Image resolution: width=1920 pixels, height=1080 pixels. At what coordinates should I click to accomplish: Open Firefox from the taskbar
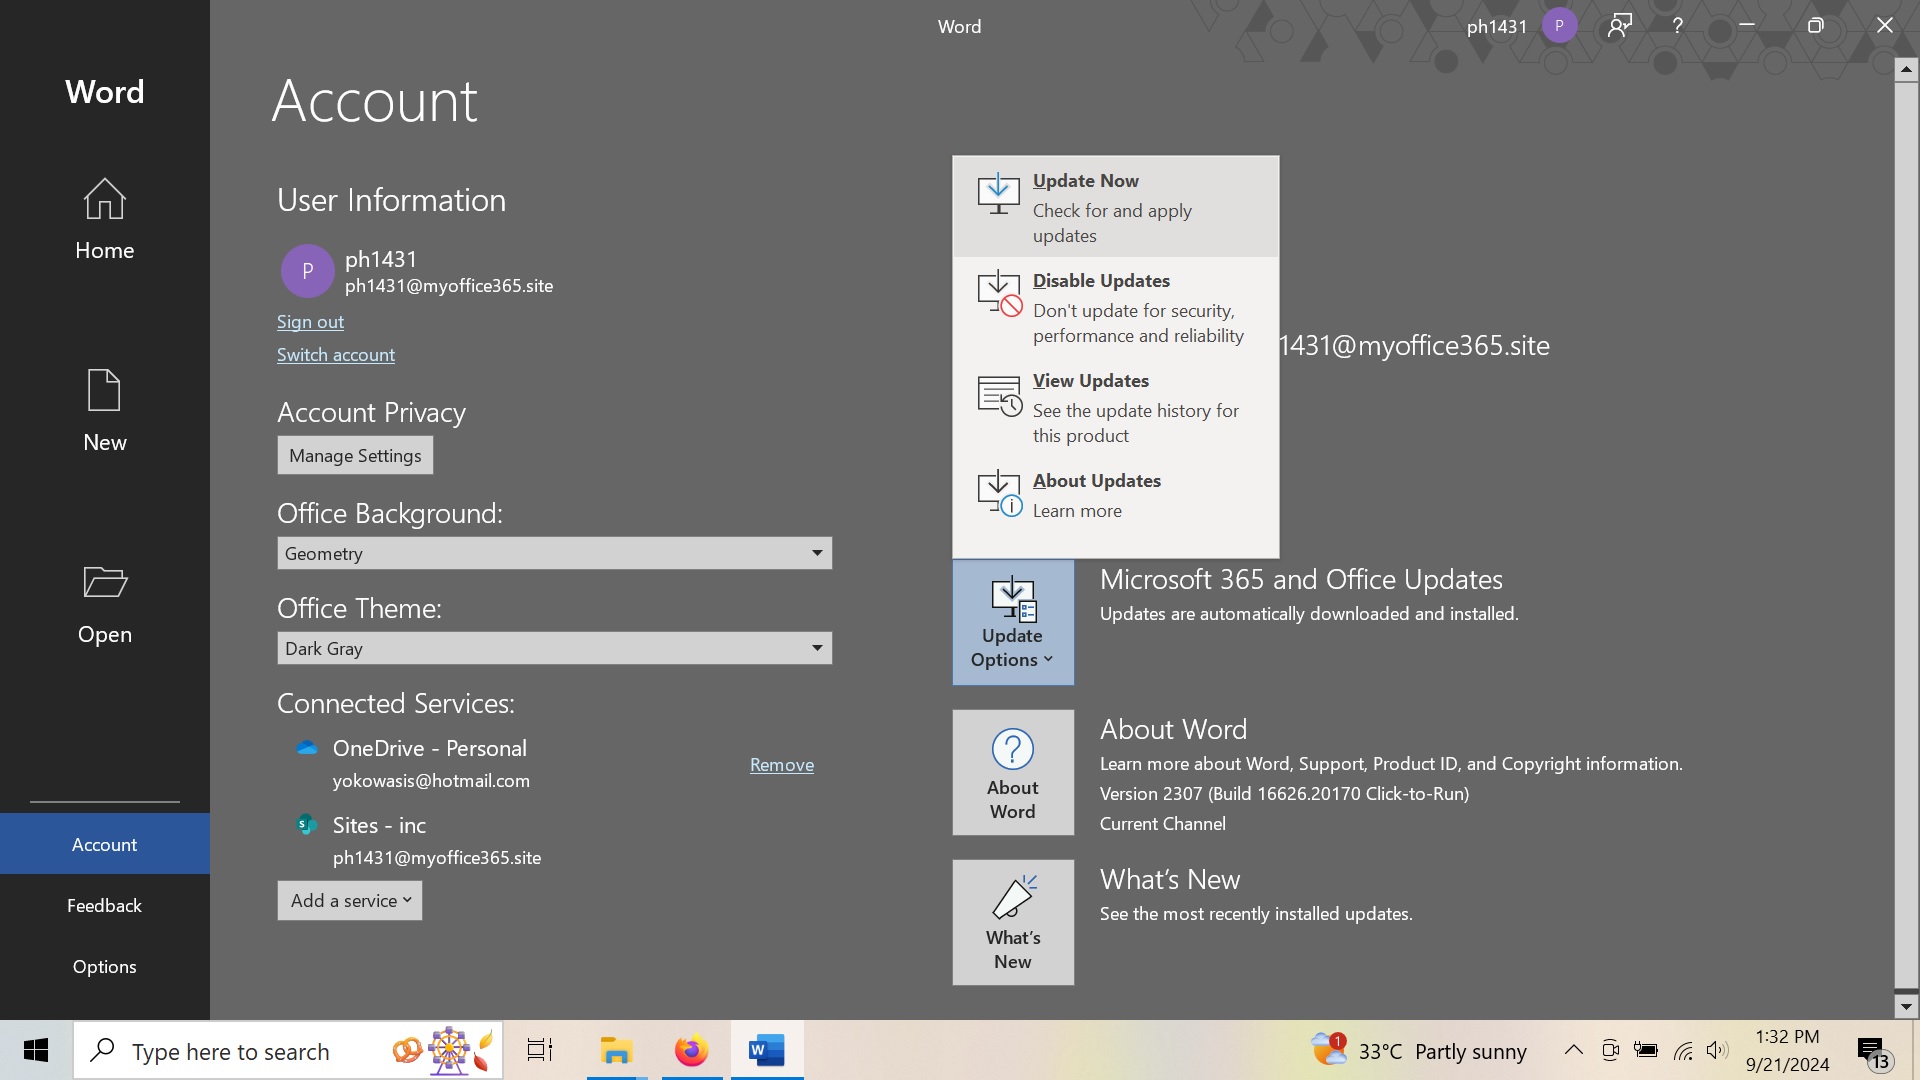coord(691,1050)
